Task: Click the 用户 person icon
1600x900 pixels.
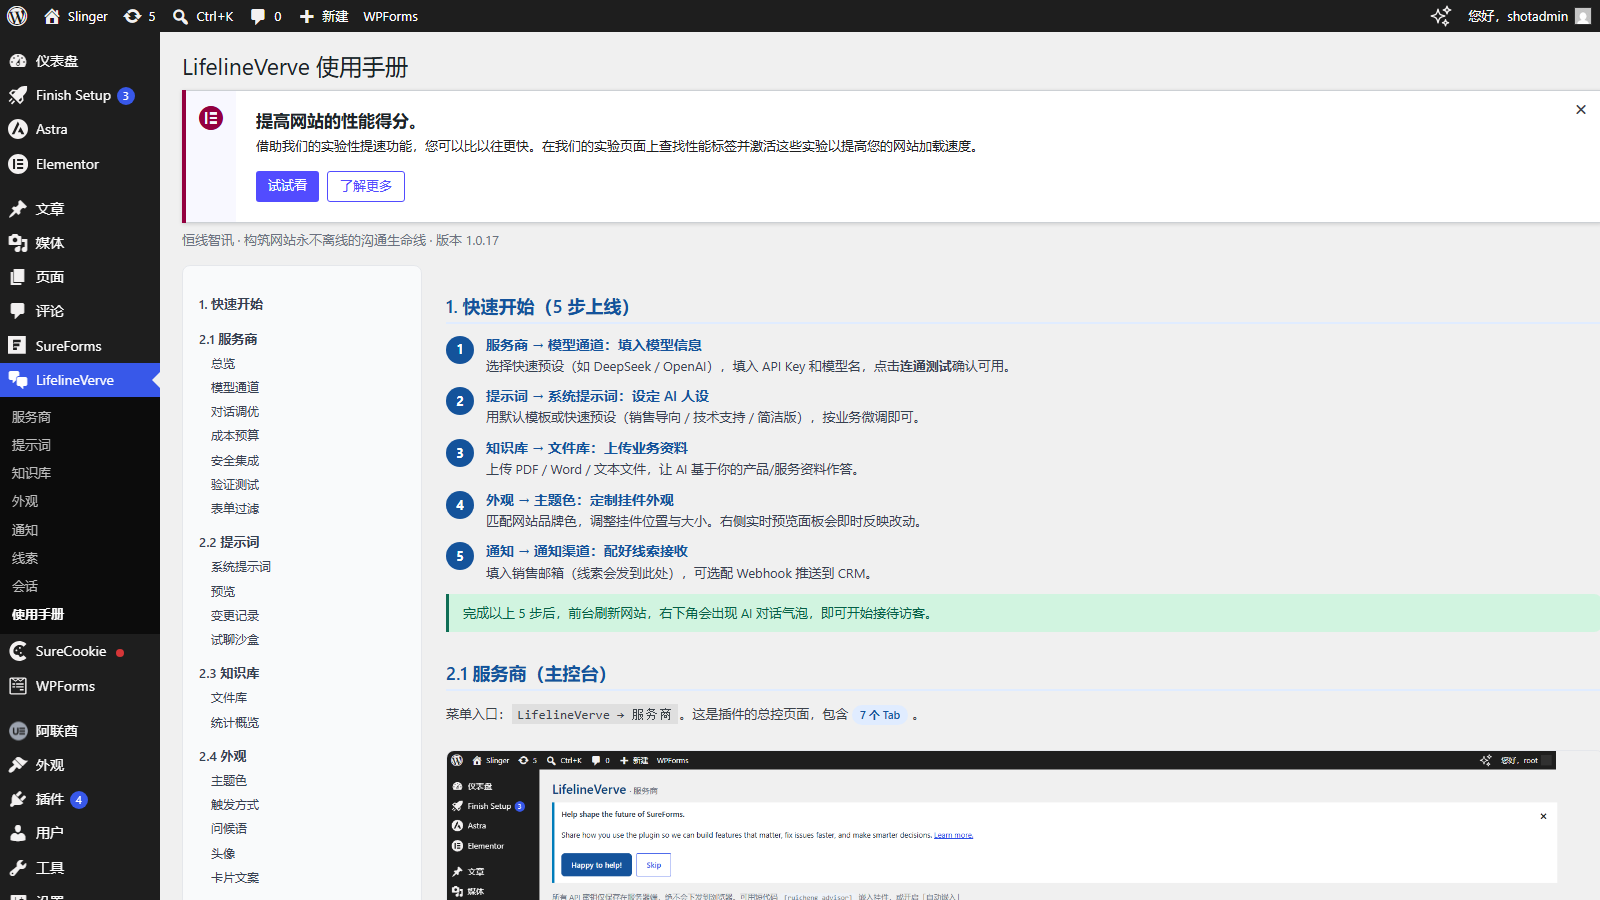Action: [x=18, y=833]
